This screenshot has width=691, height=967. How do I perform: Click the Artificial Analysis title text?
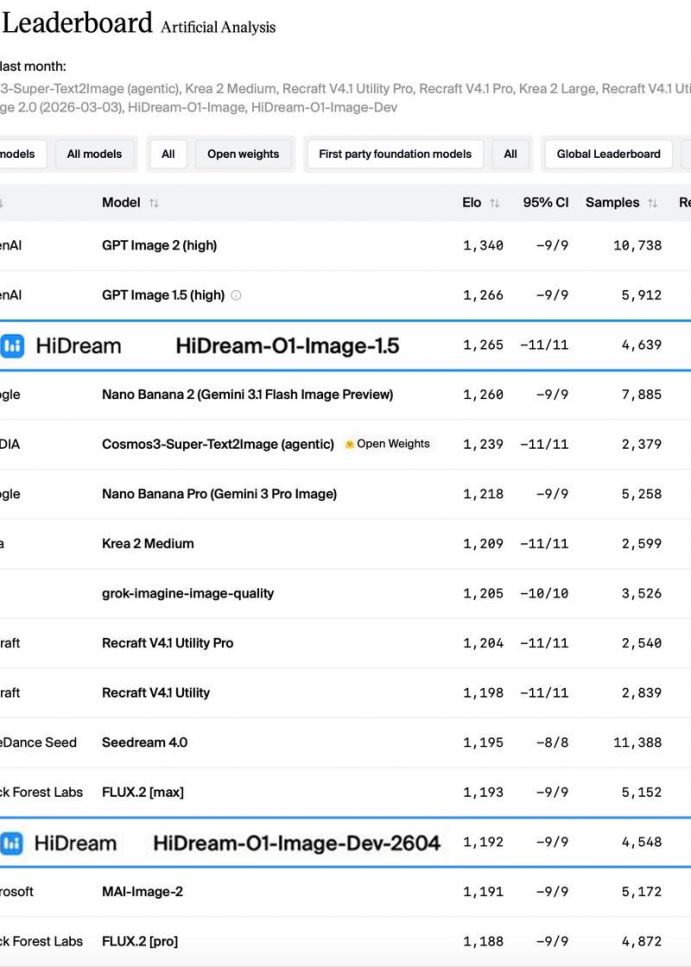(x=218, y=27)
